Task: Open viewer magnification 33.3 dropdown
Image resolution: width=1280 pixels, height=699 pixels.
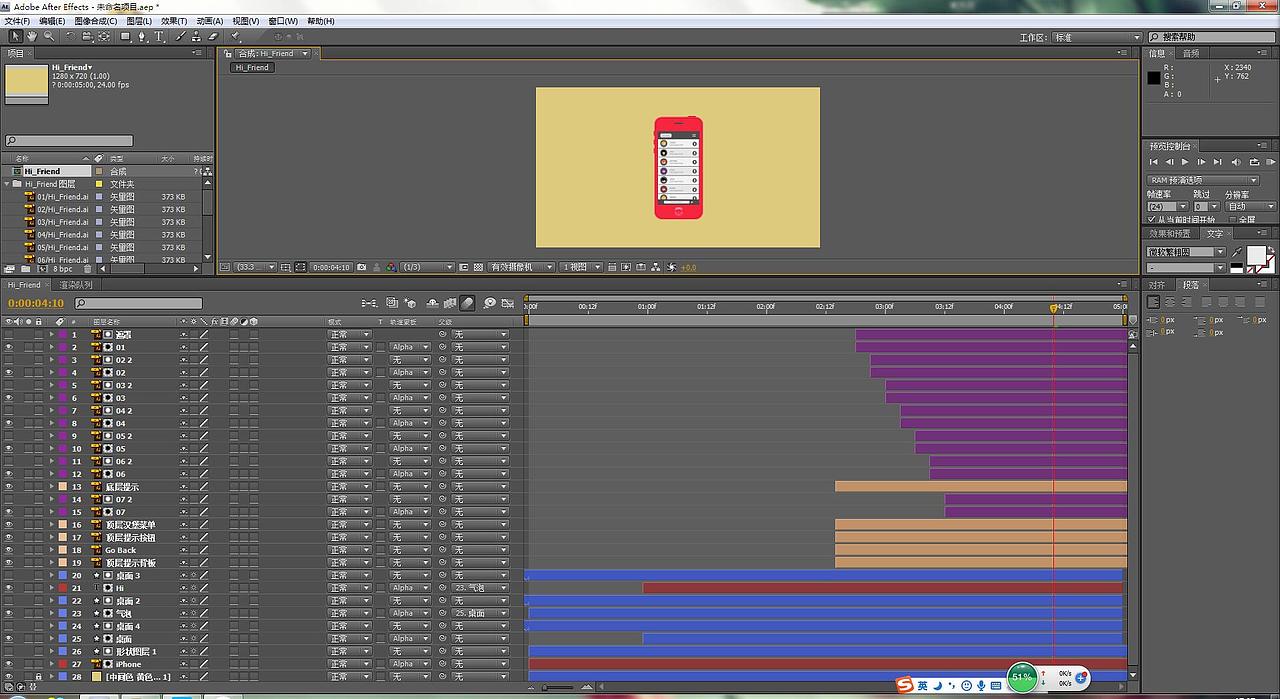Action: click(x=255, y=267)
